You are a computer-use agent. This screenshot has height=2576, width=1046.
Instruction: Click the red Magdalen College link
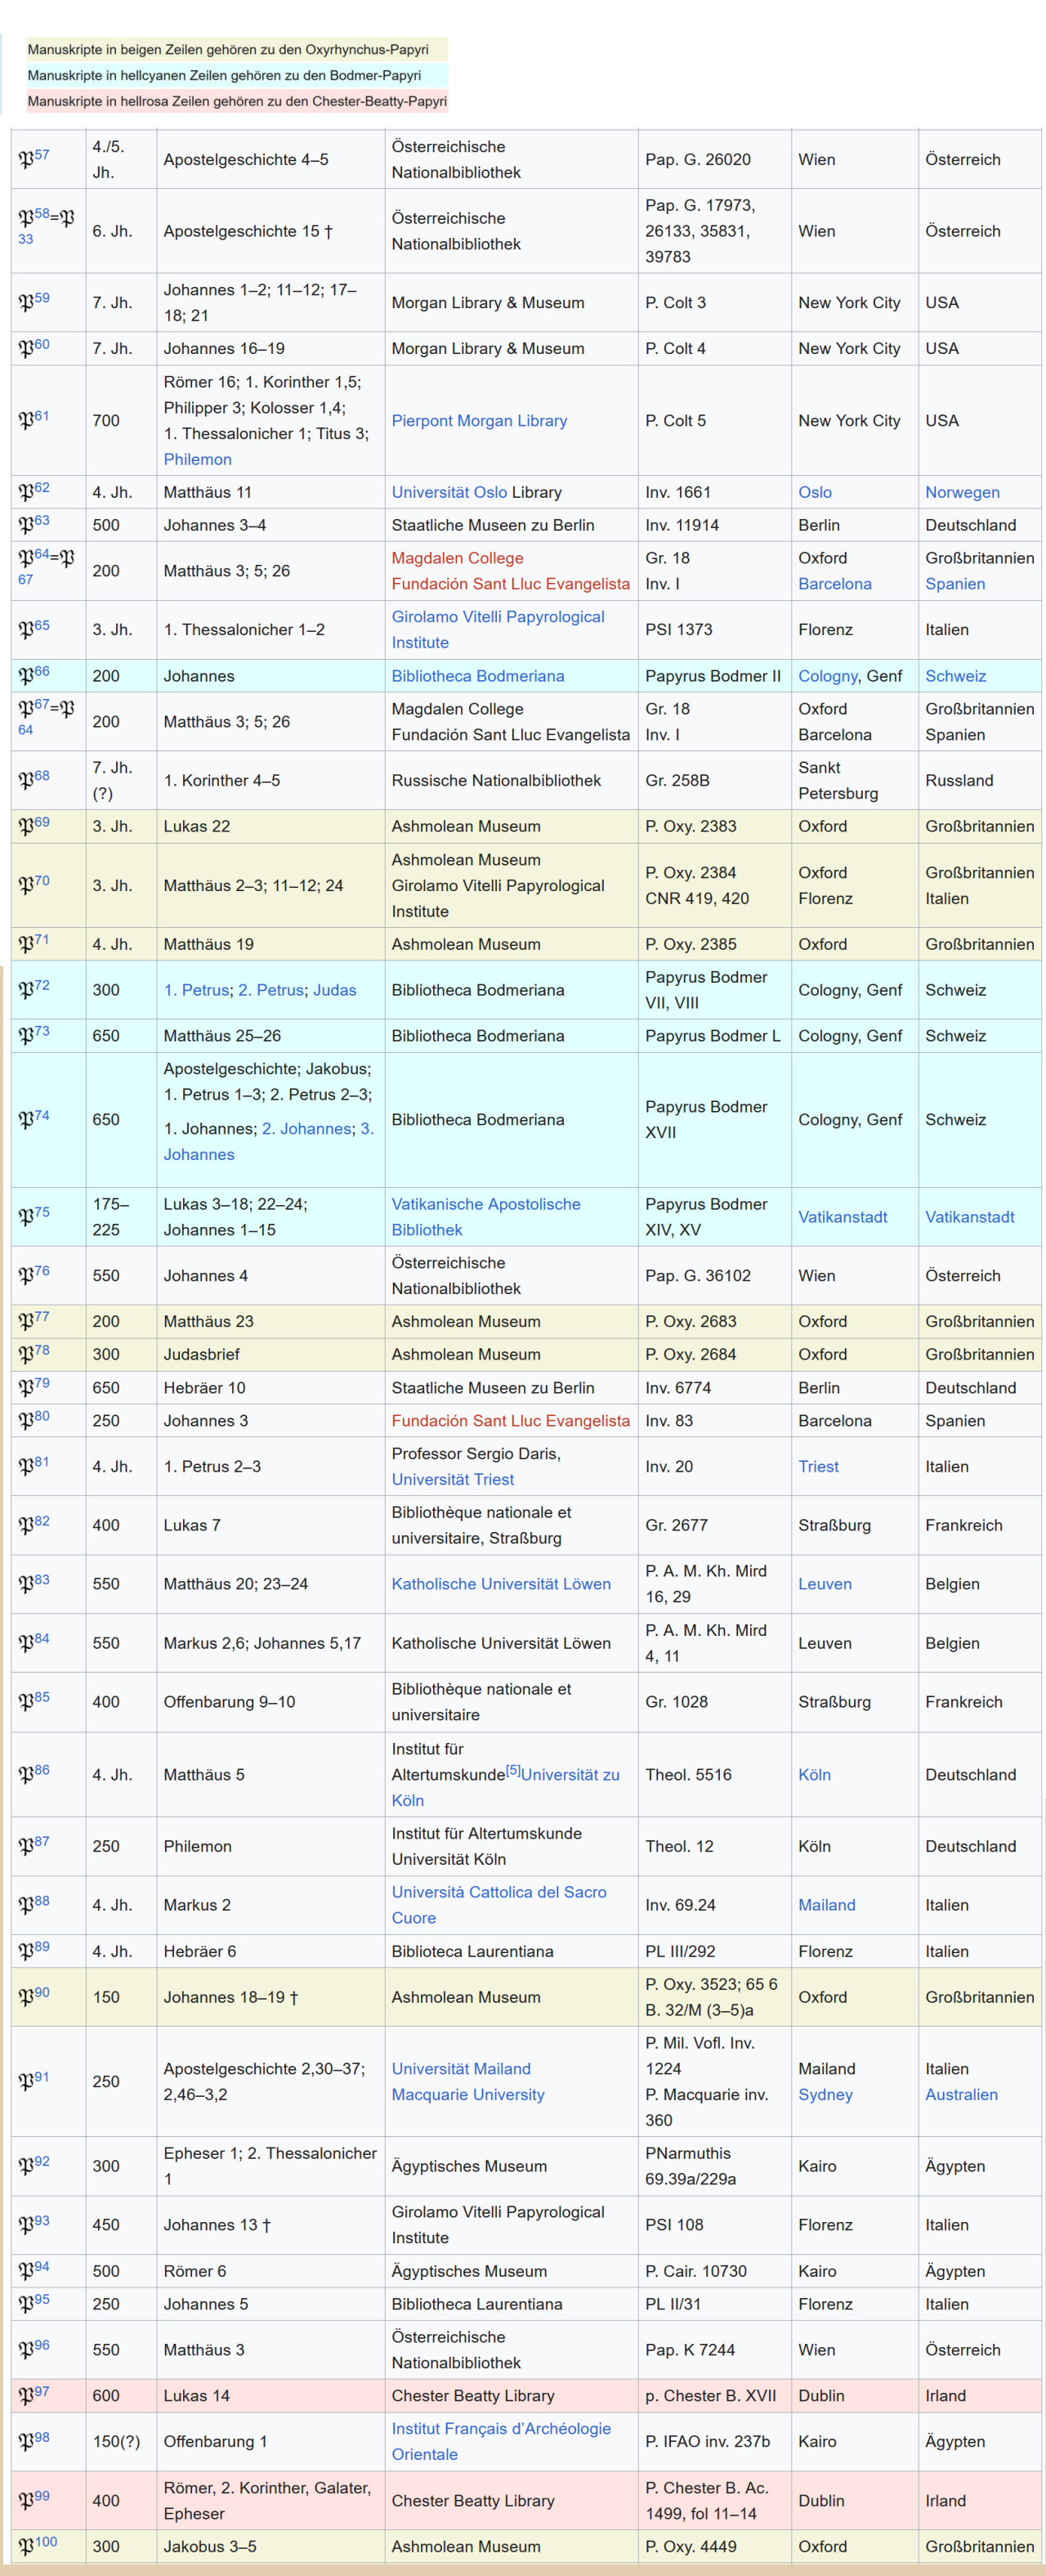tap(457, 558)
